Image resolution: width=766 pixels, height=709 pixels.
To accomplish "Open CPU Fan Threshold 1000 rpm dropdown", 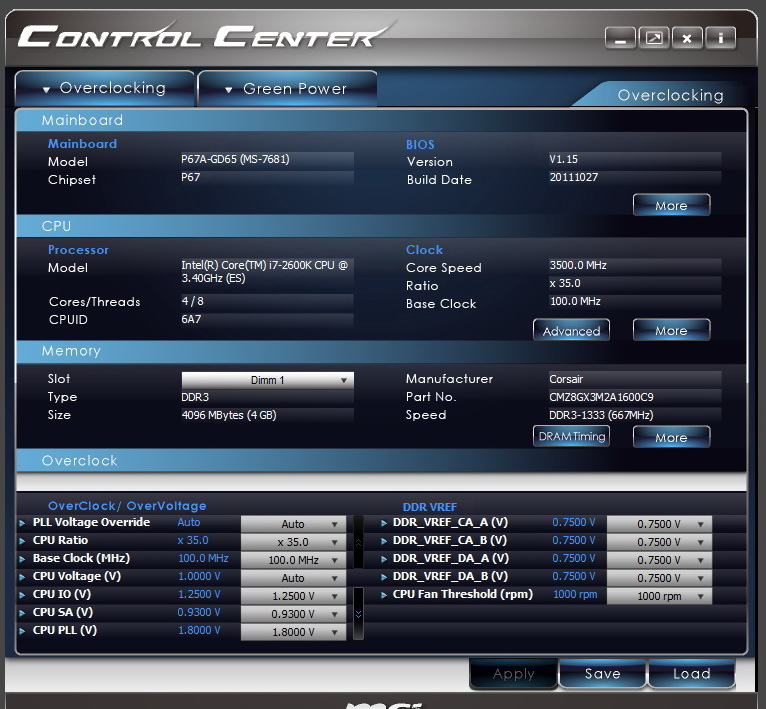I will point(659,597).
